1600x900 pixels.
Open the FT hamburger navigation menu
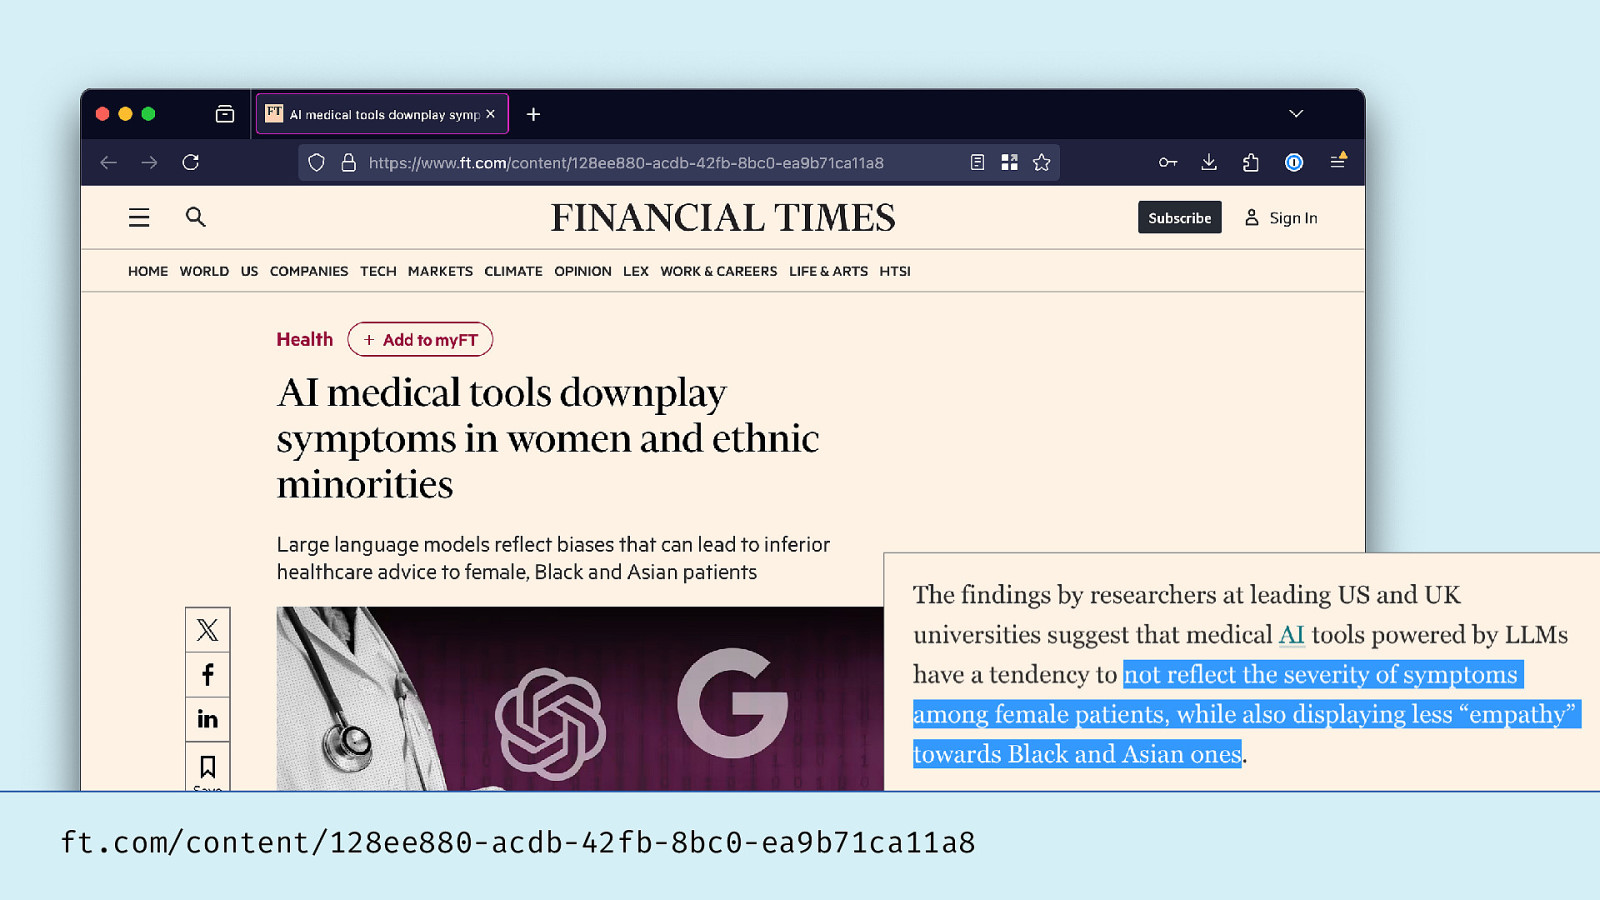pos(139,218)
